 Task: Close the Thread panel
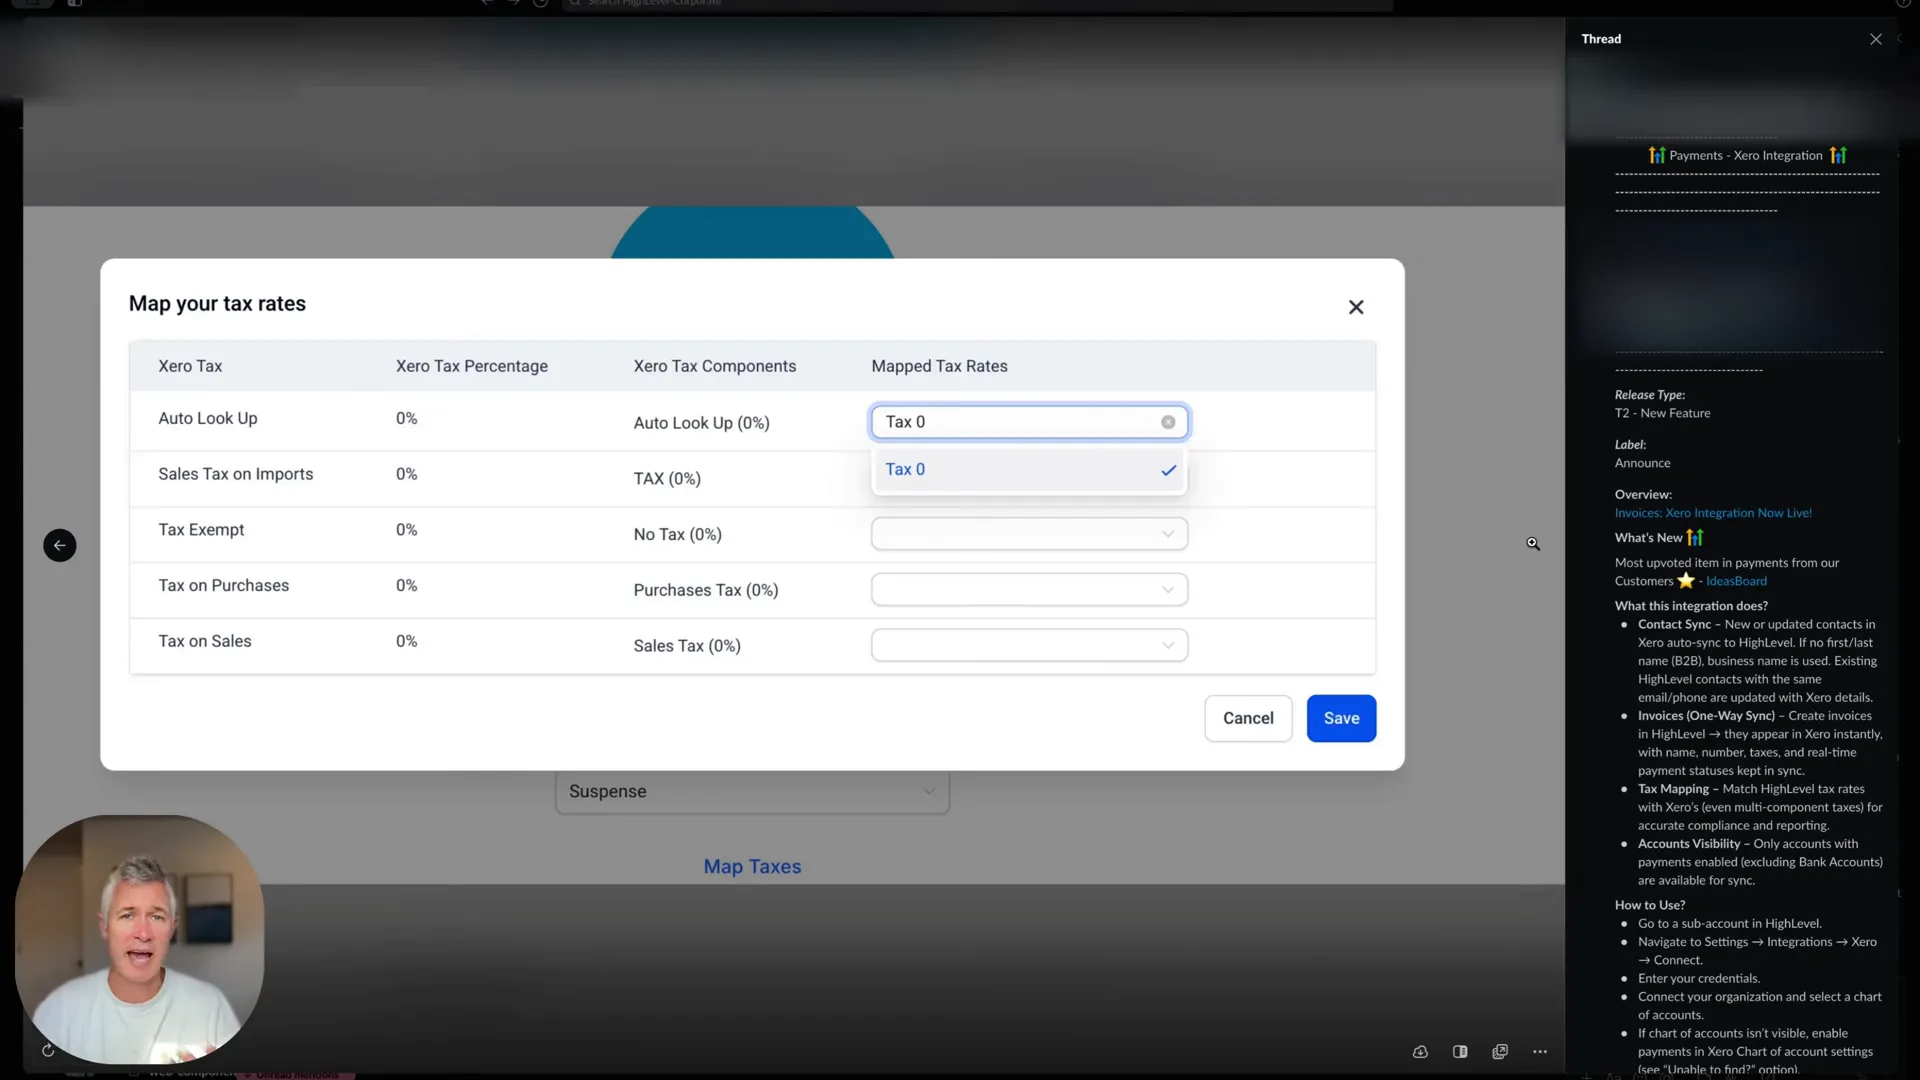1876,39
